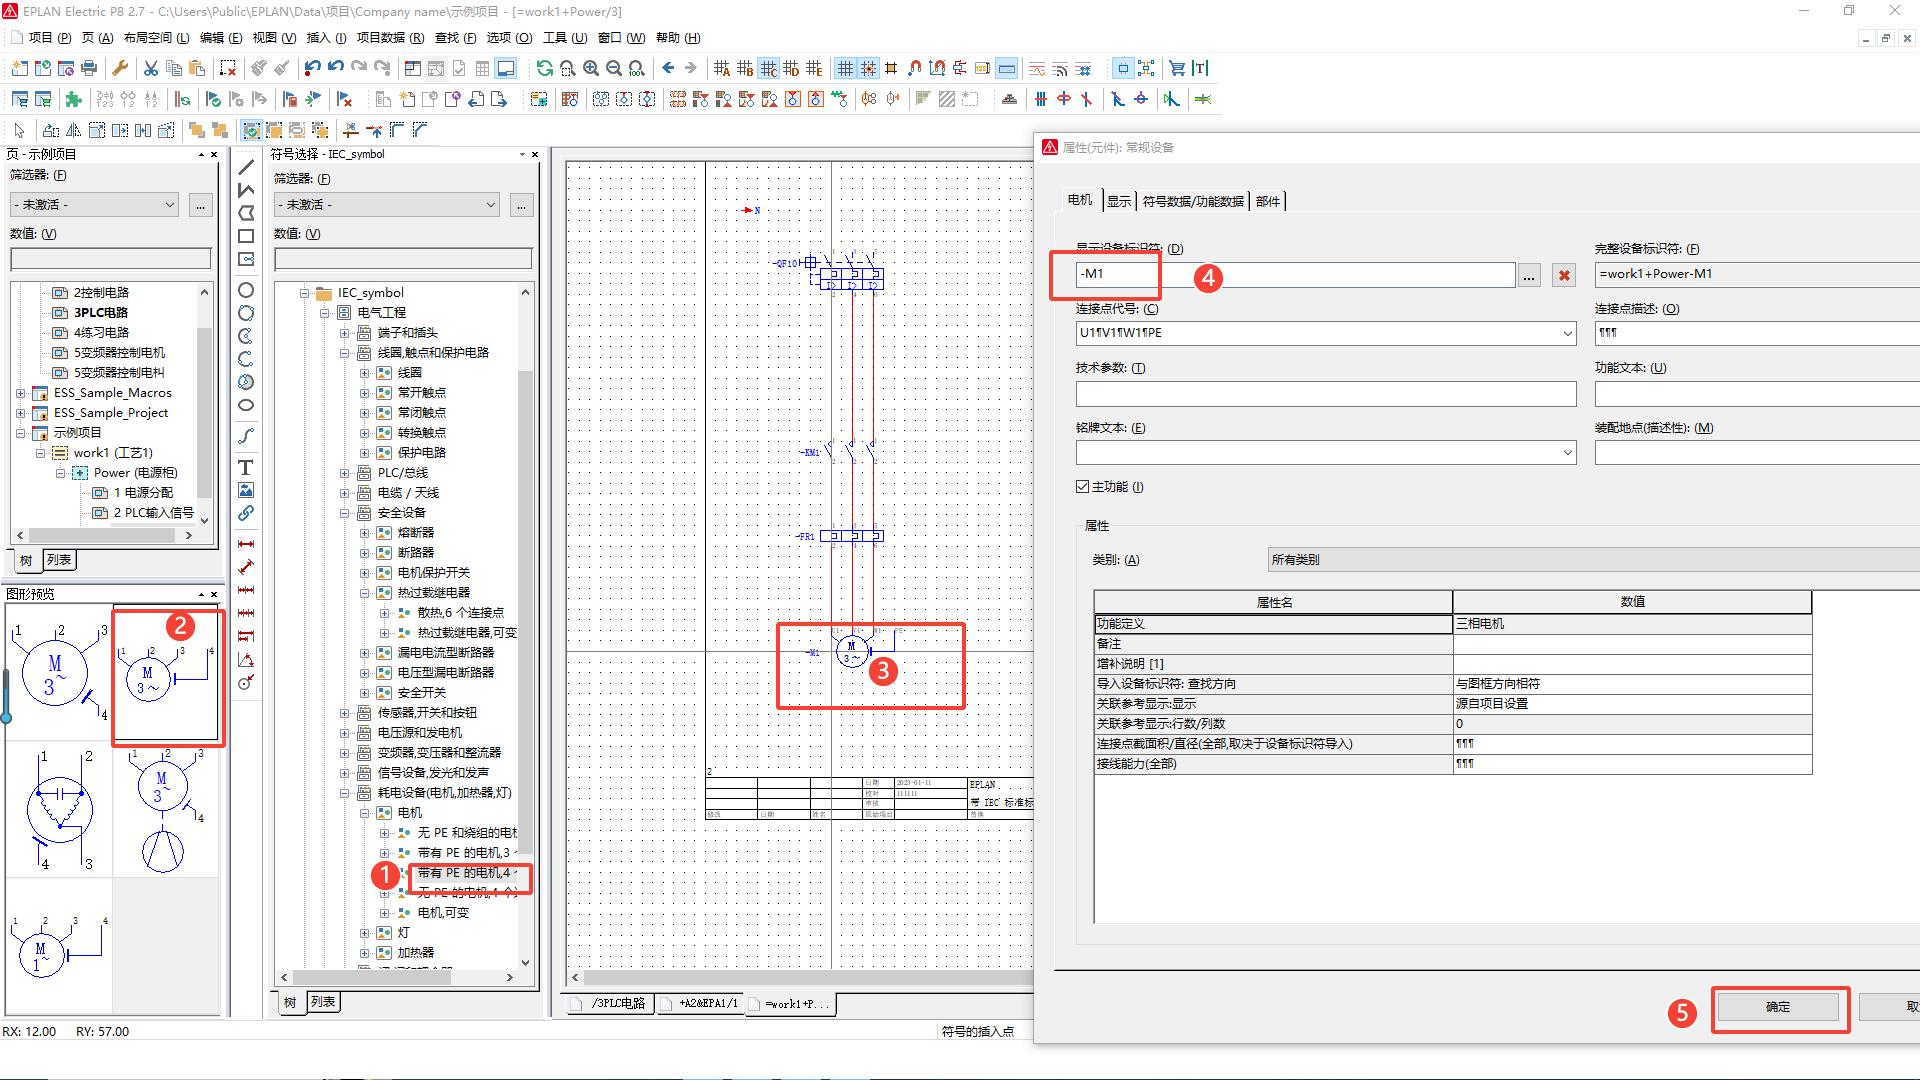The height and width of the screenshot is (1080, 1920).
Task: Toggle the 主功能 checkbox
Action: [1082, 487]
